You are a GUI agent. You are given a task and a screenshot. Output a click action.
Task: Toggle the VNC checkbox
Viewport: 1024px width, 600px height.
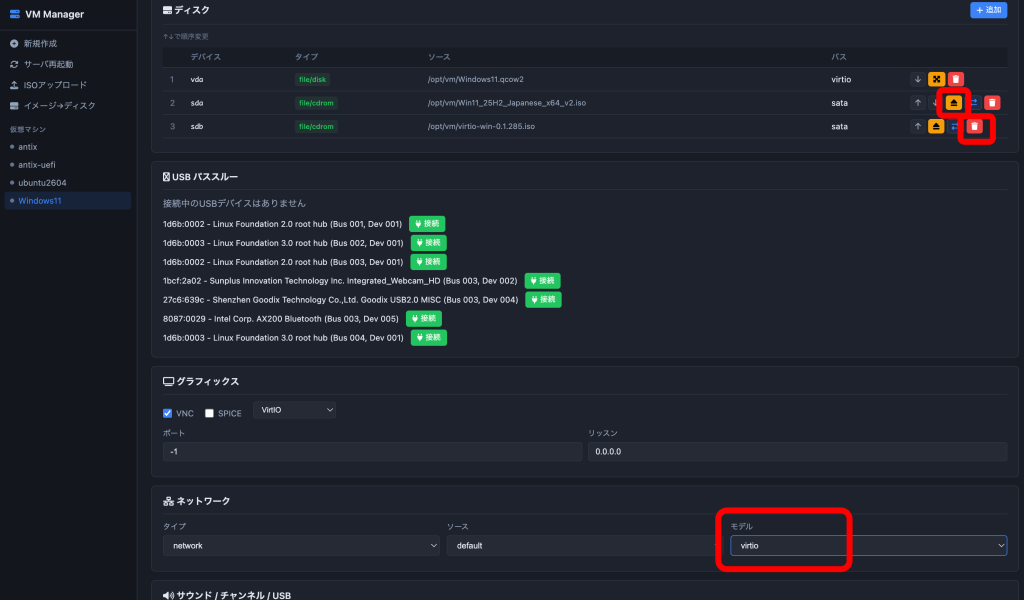pos(167,413)
